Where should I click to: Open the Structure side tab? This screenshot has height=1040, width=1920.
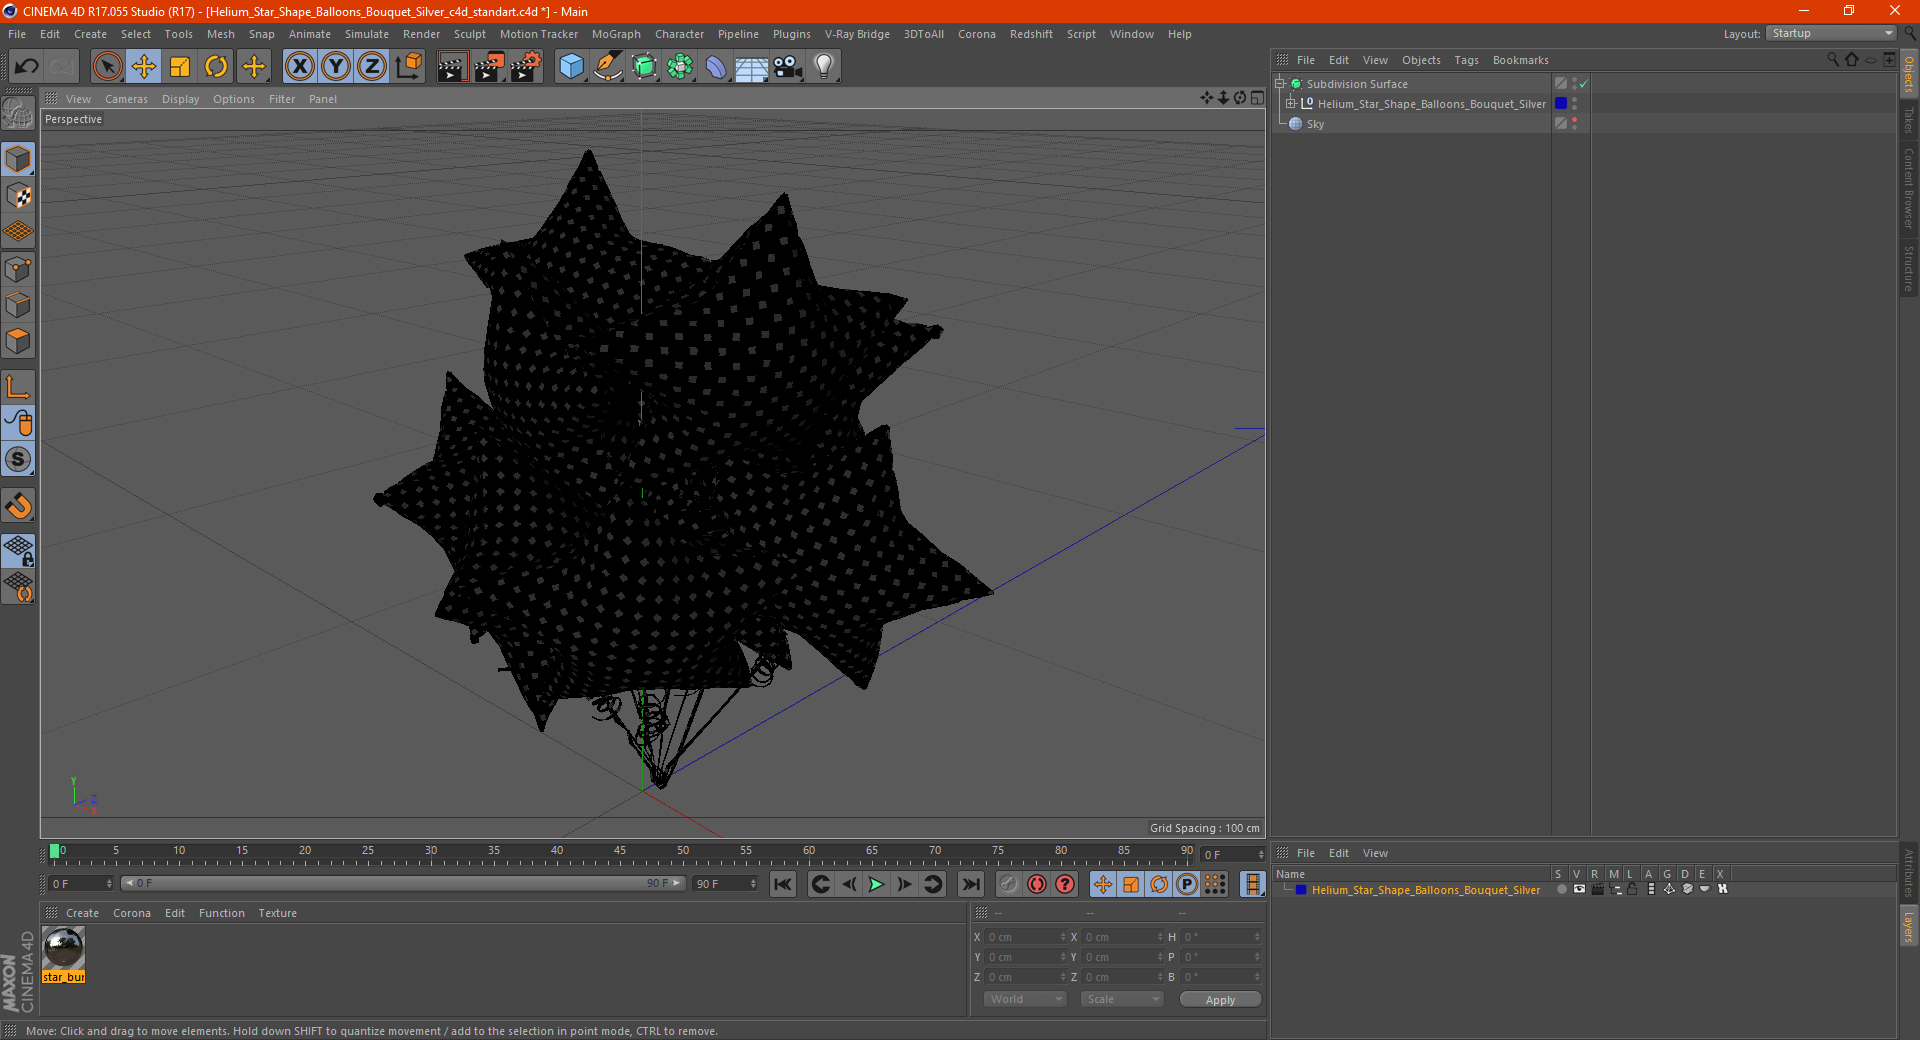(1908, 268)
